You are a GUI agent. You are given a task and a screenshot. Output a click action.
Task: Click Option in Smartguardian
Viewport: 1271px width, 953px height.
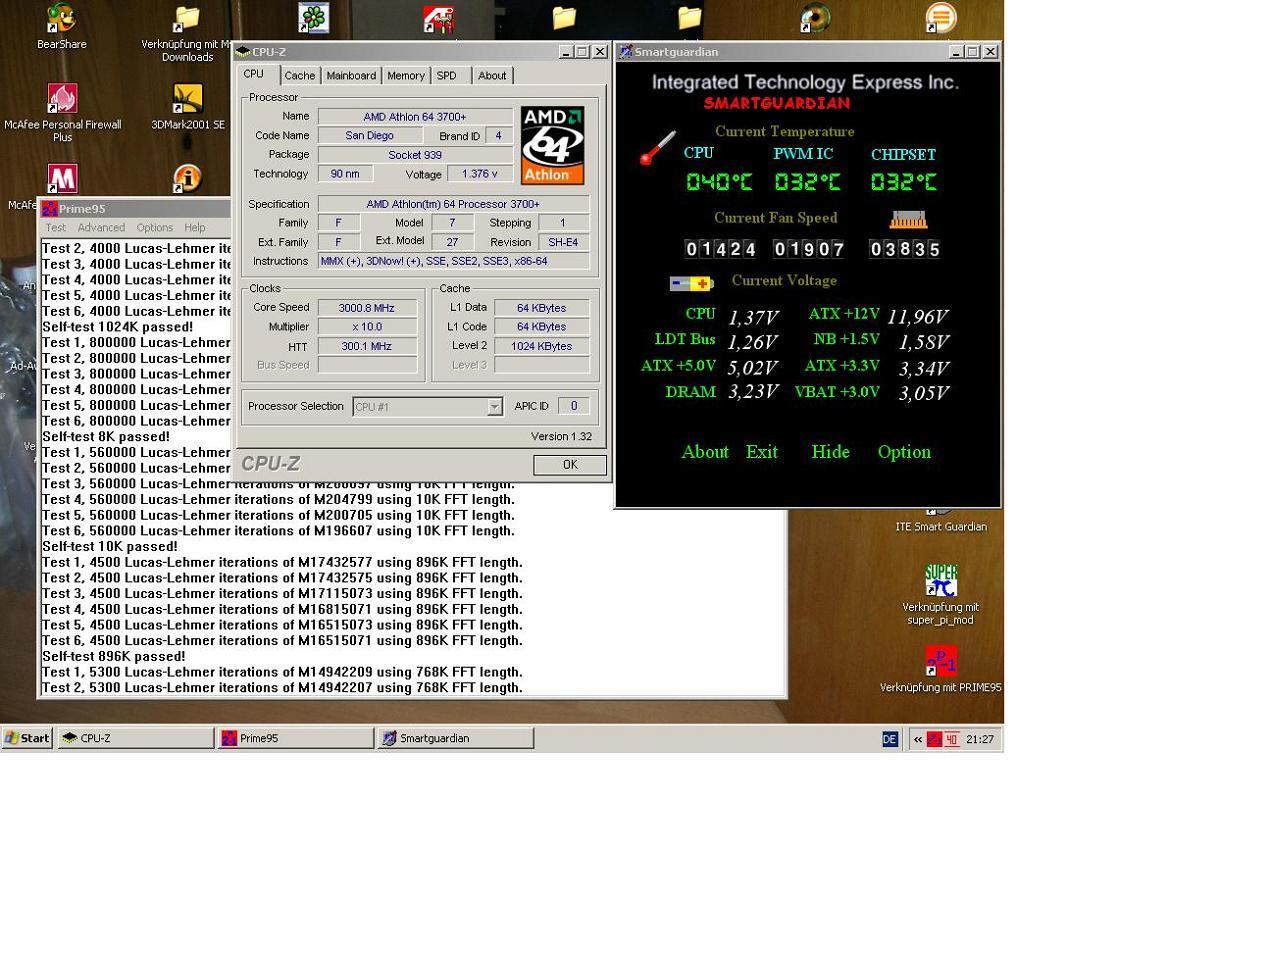[904, 452]
